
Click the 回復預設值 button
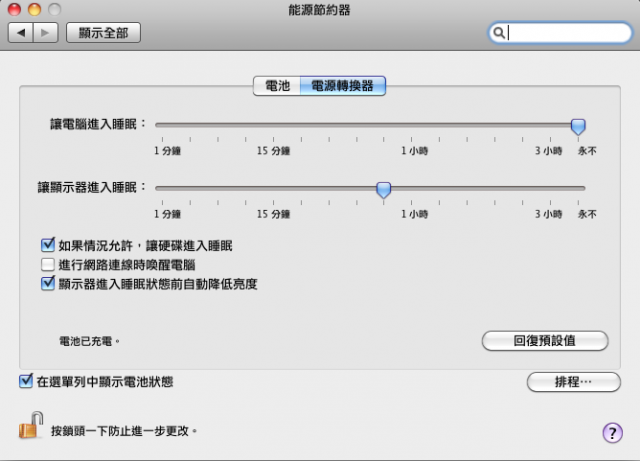(545, 341)
